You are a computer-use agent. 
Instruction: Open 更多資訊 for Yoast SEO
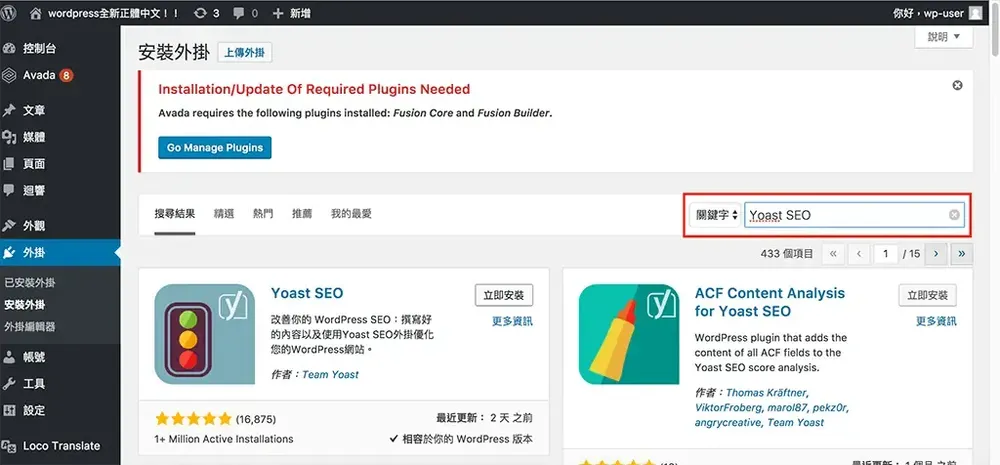pos(512,321)
